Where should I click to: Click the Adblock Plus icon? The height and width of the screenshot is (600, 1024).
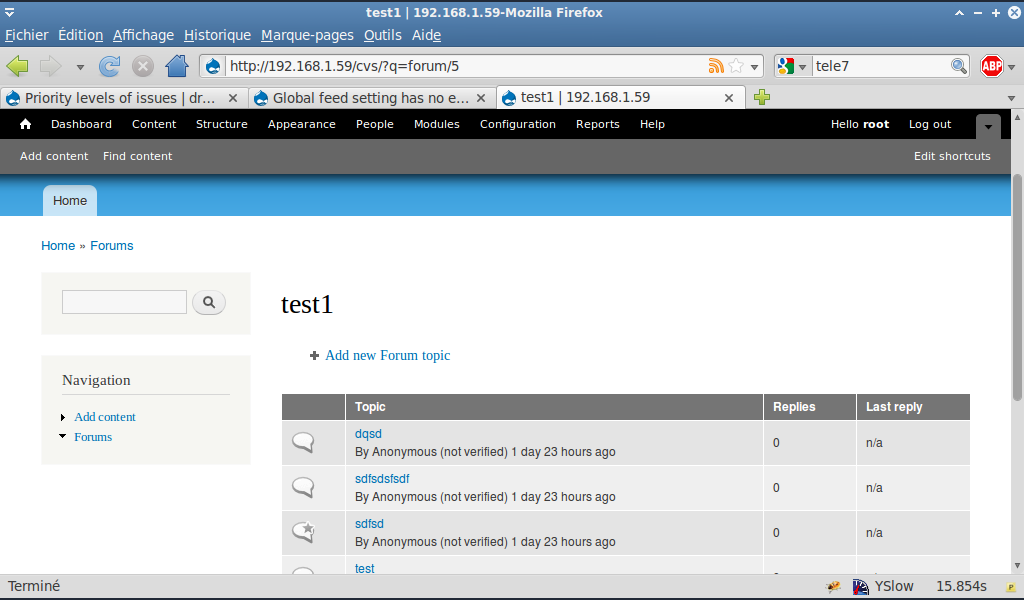coord(991,66)
